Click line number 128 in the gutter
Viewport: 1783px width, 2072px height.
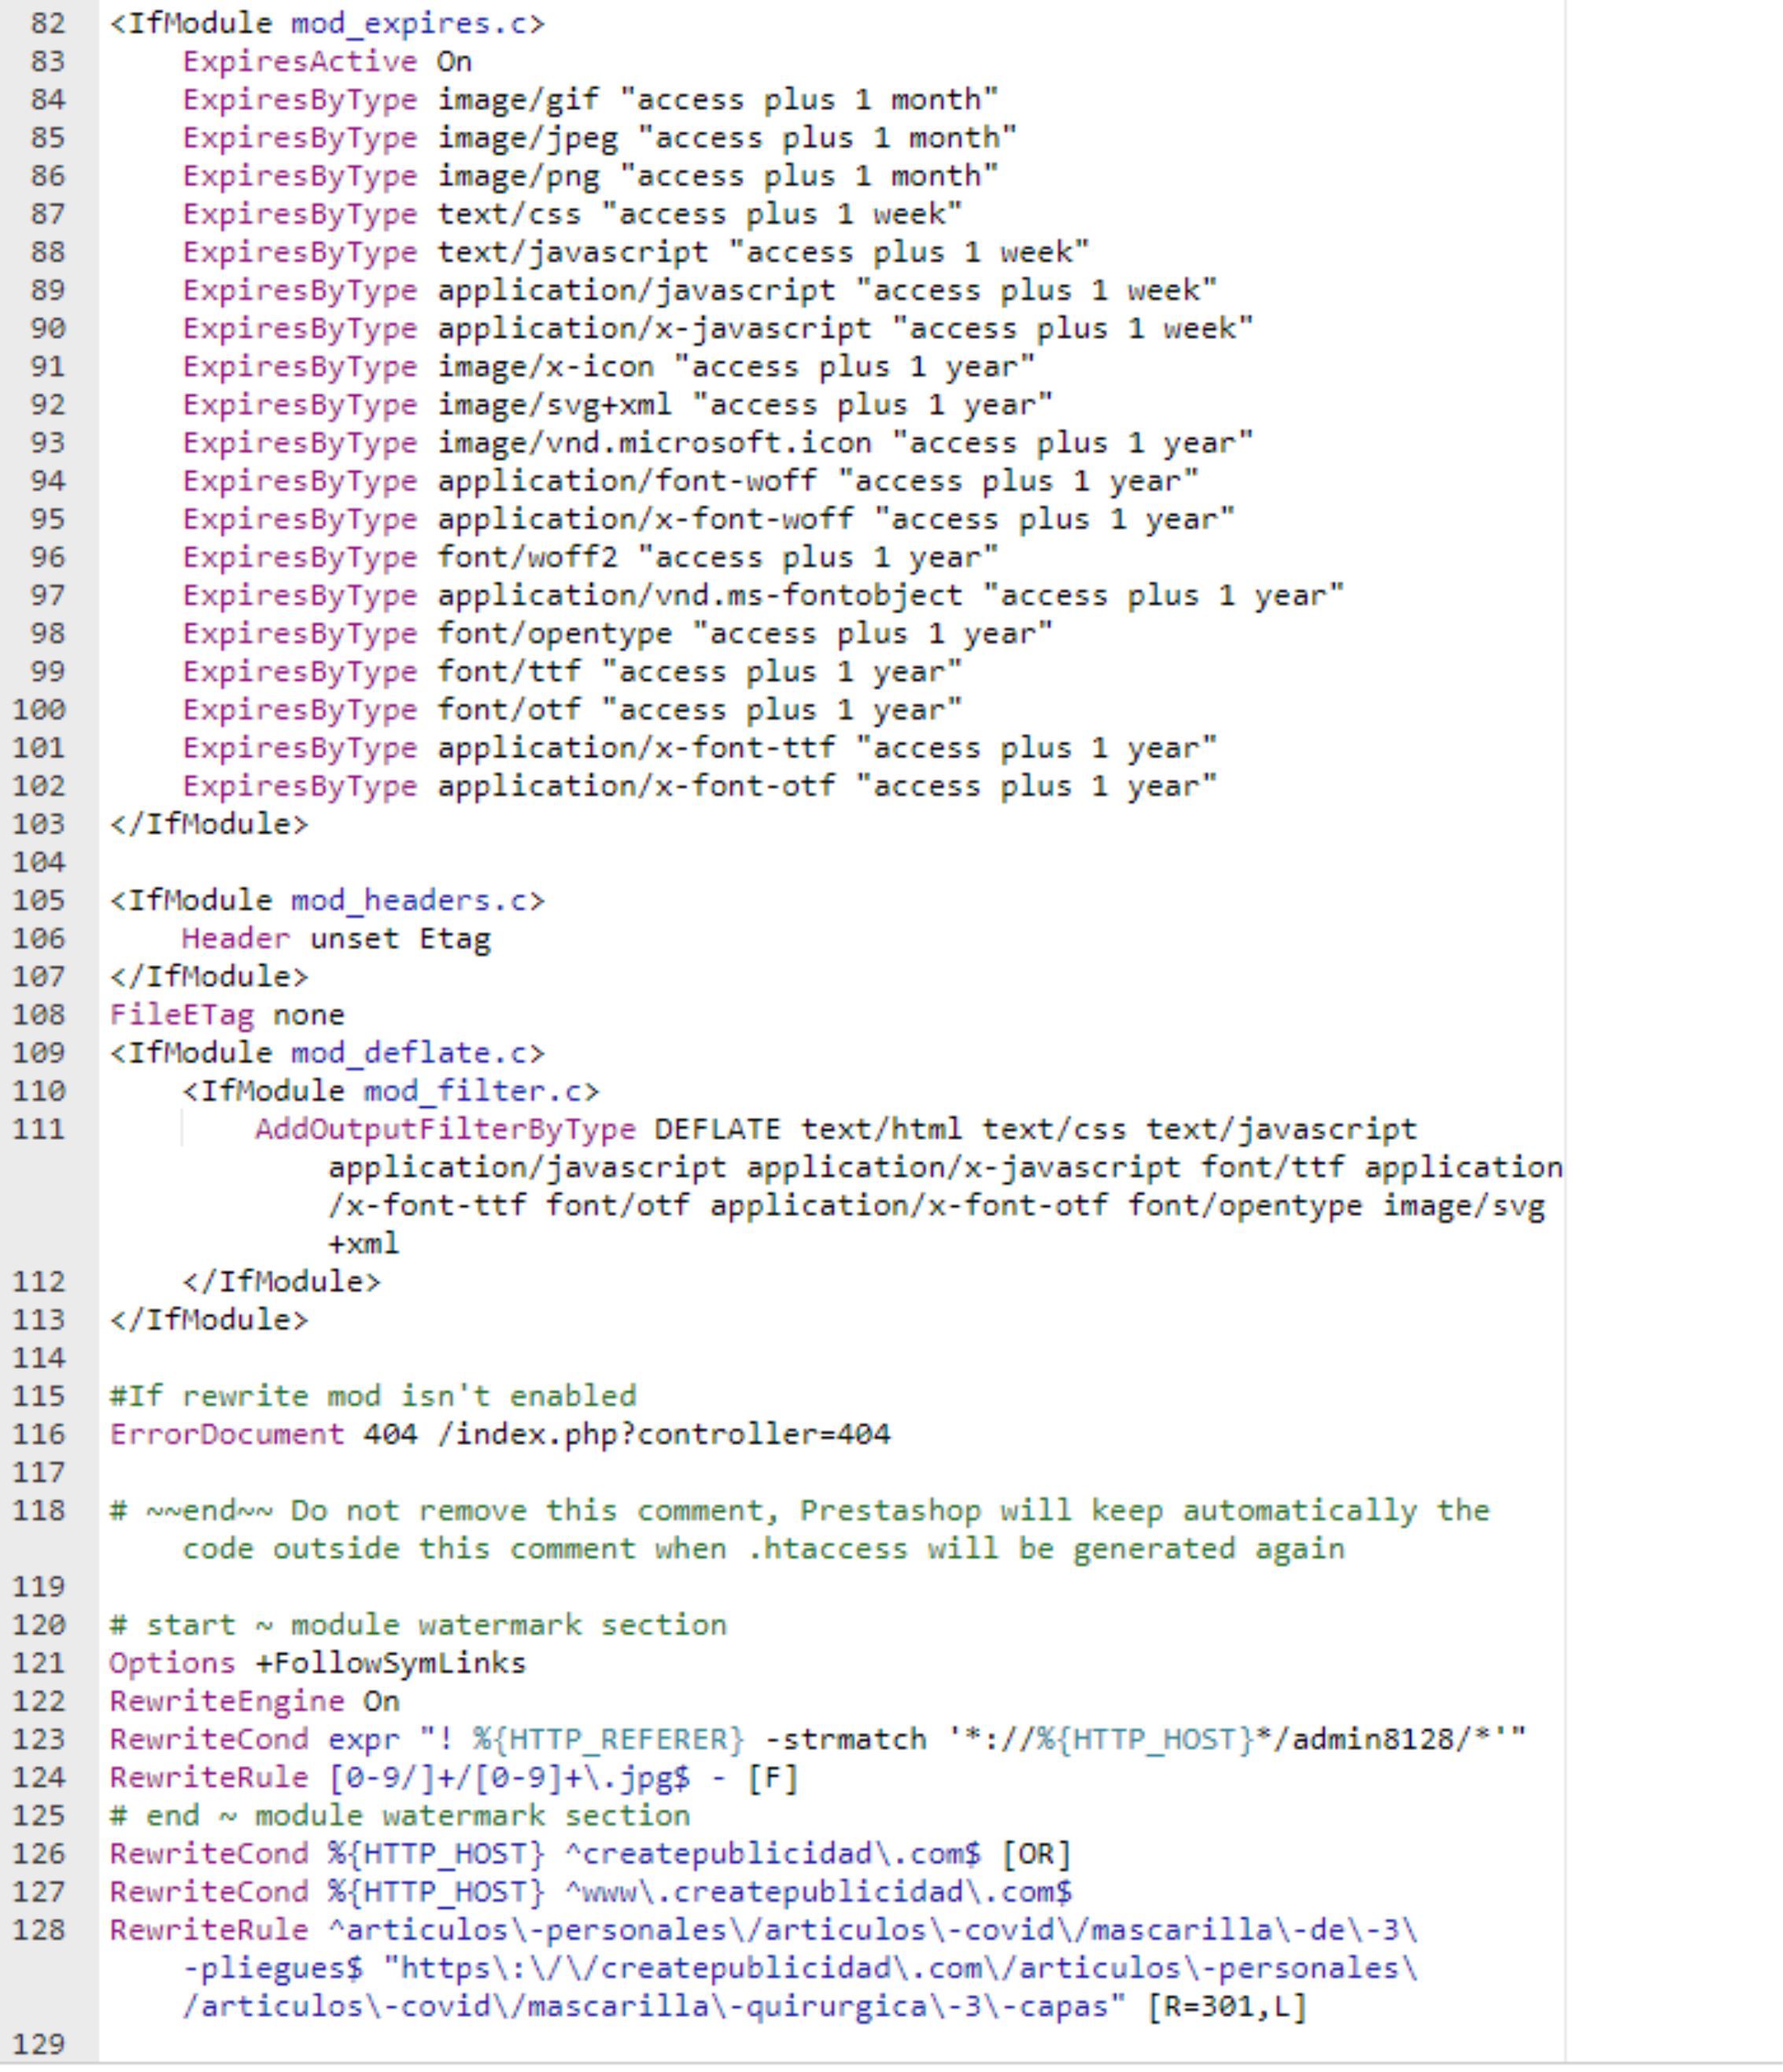click(x=38, y=1930)
